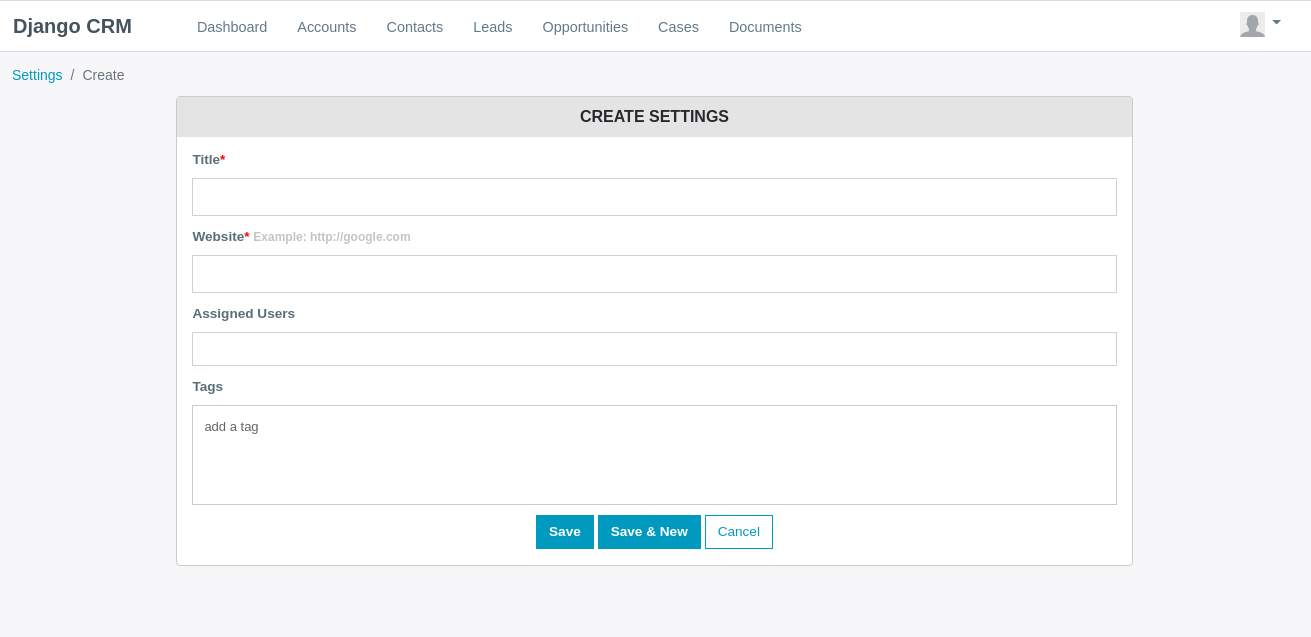Open the Dashboard menu item

232,27
